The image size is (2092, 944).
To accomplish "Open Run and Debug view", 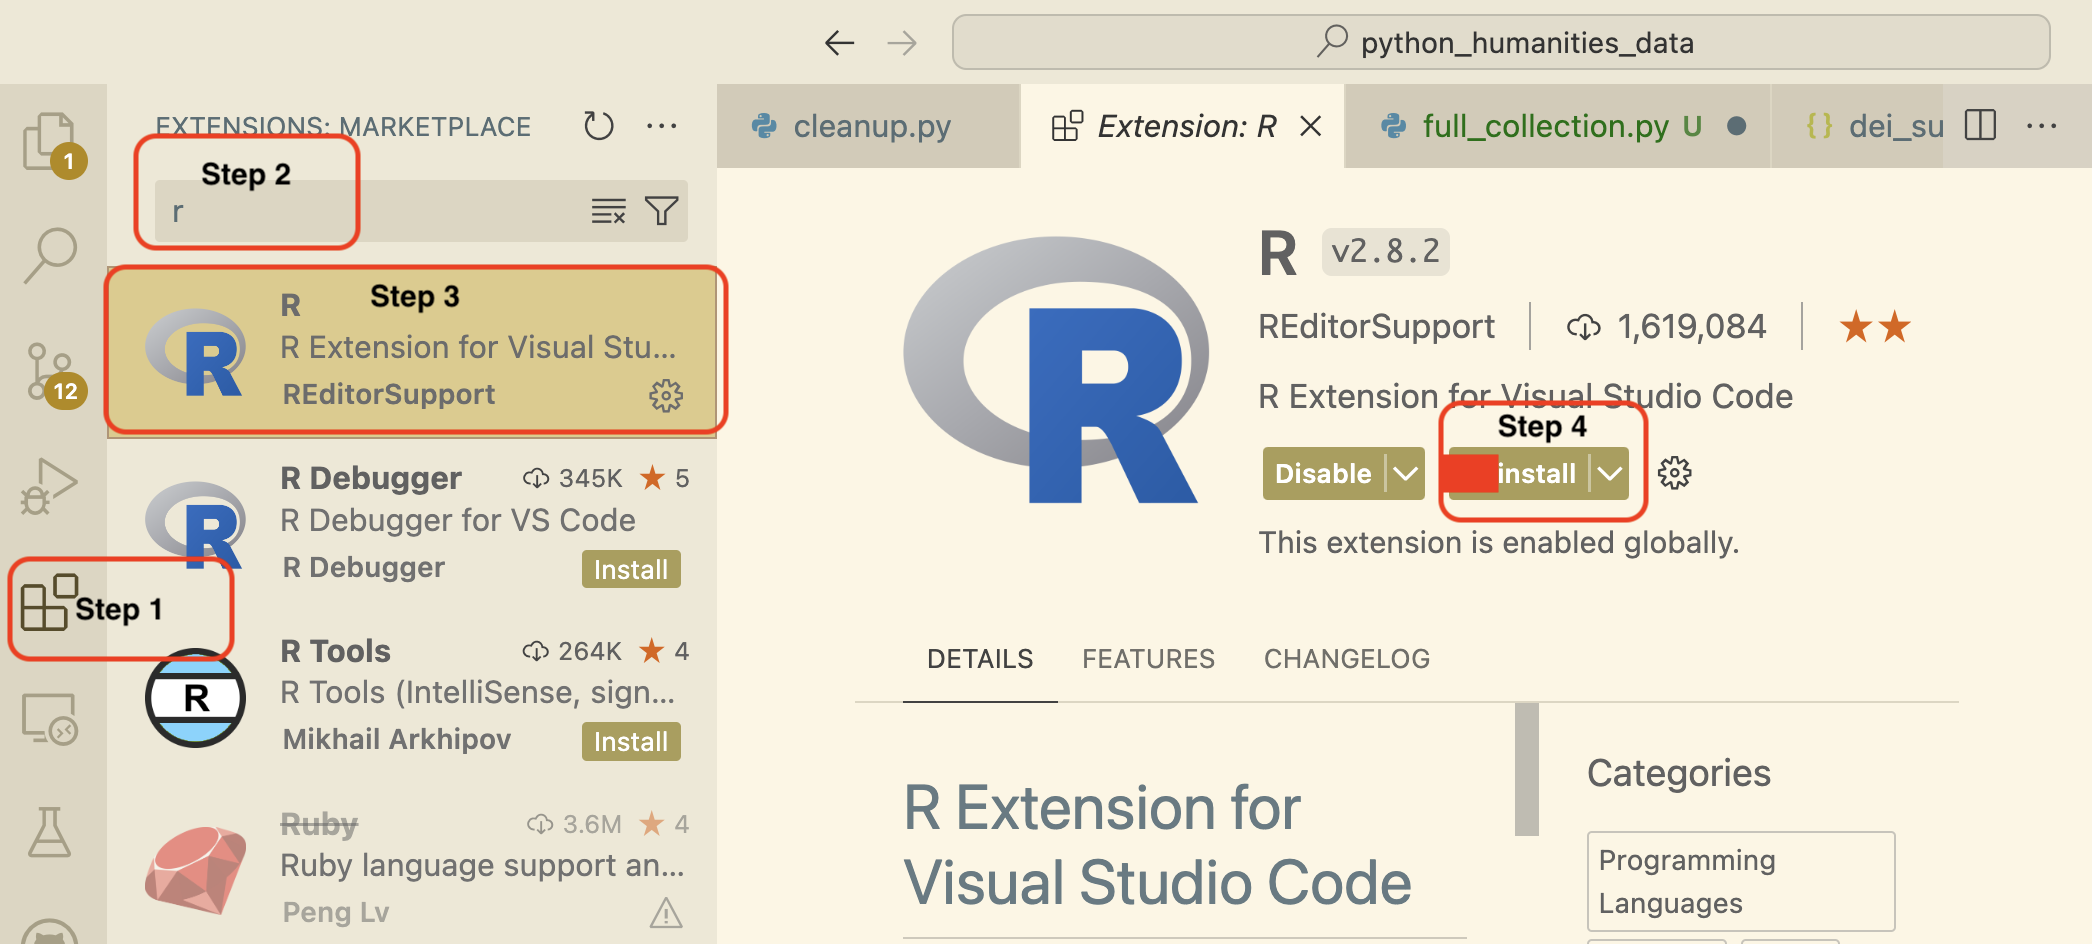I will (50, 487).
